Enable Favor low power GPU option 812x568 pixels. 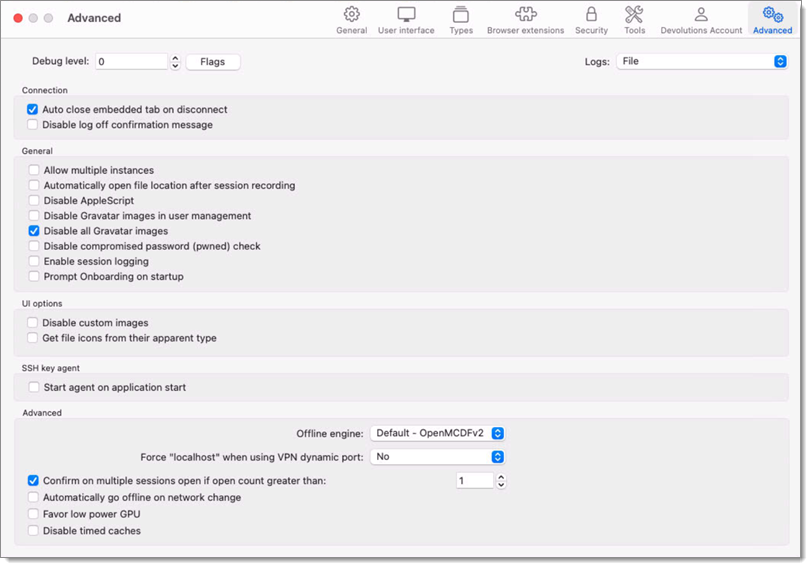33,514
